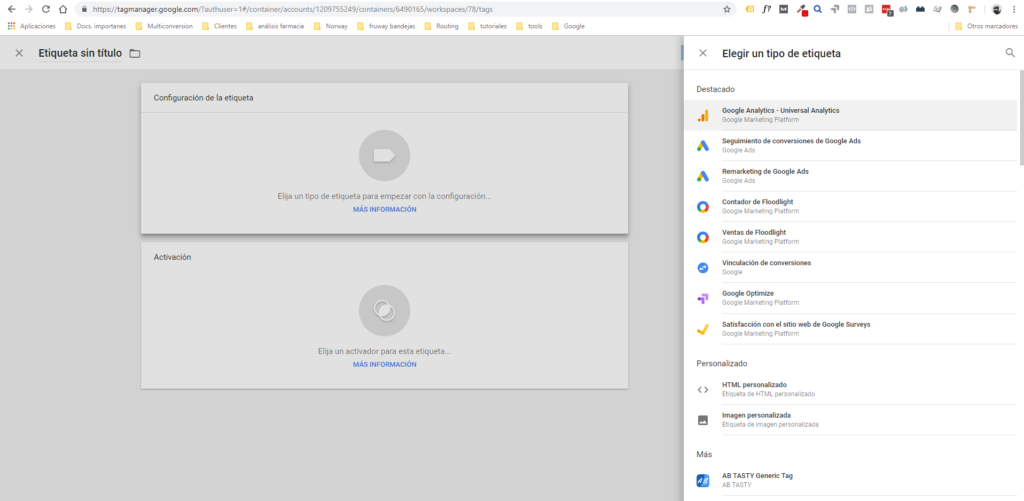Select the Google Optimize icon

coord(703,299)
